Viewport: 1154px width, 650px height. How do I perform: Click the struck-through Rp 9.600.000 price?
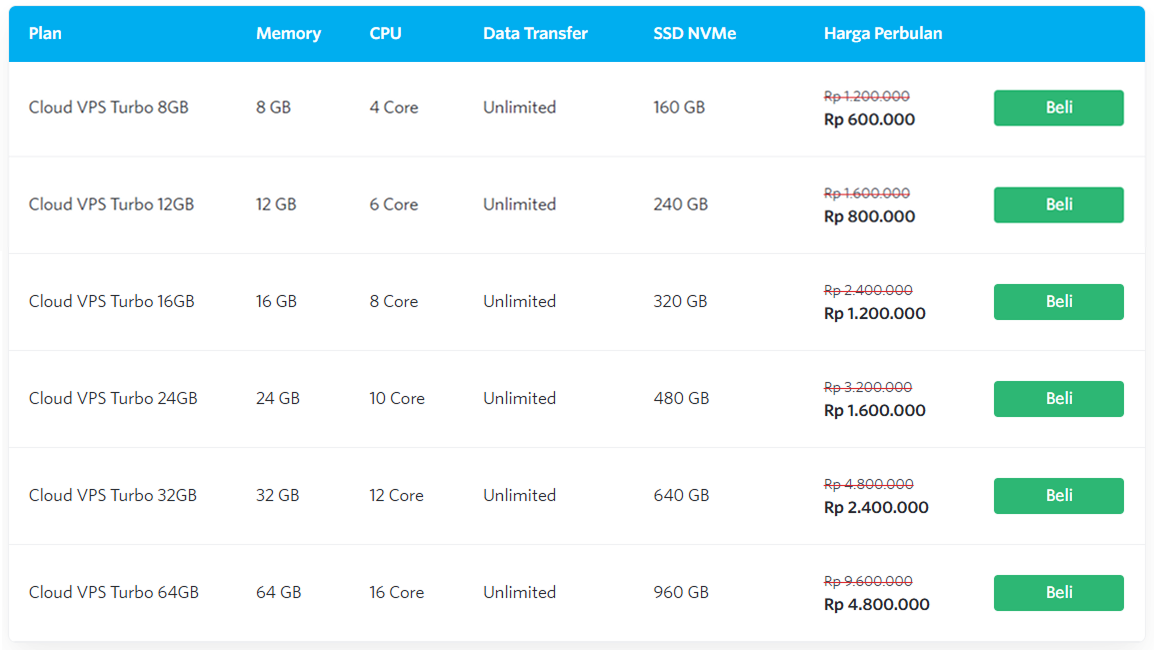[867, 581]
